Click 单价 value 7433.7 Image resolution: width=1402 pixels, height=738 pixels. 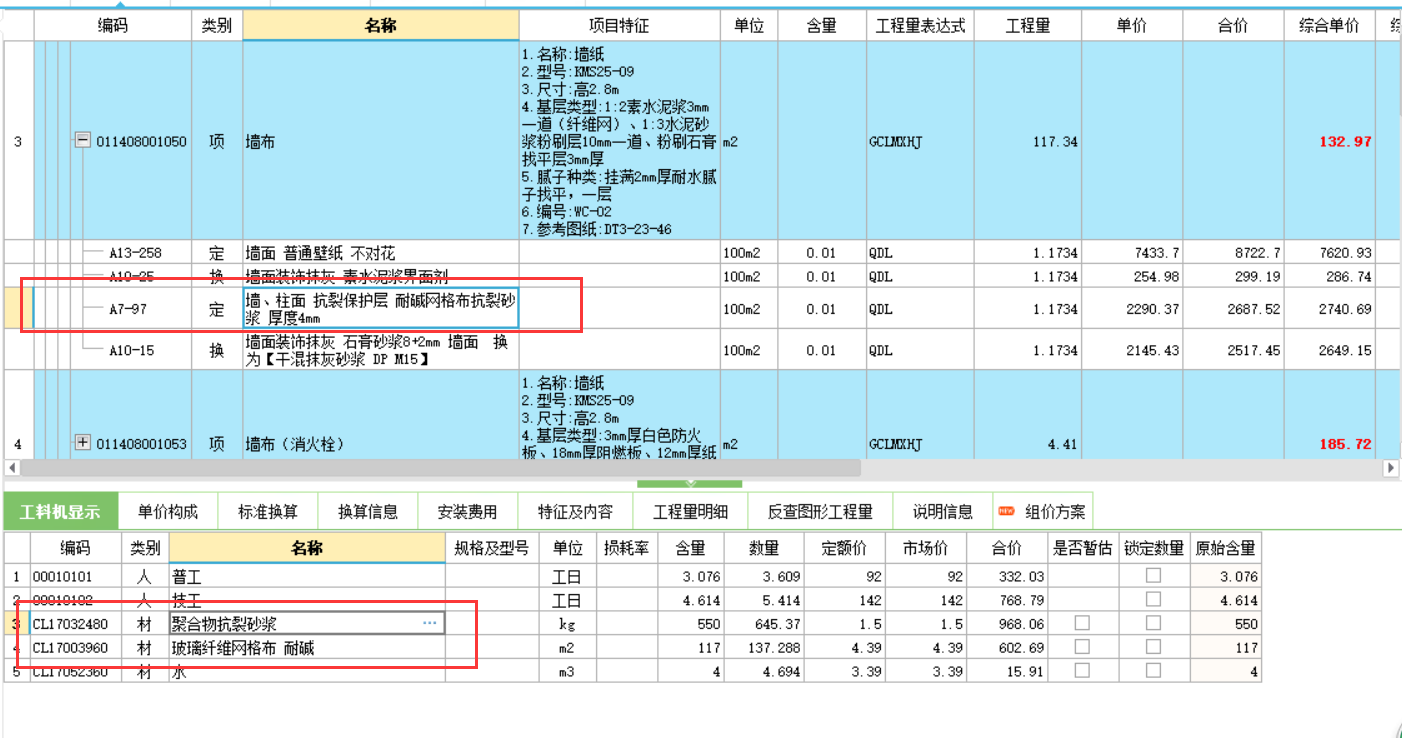[1155, 253]
